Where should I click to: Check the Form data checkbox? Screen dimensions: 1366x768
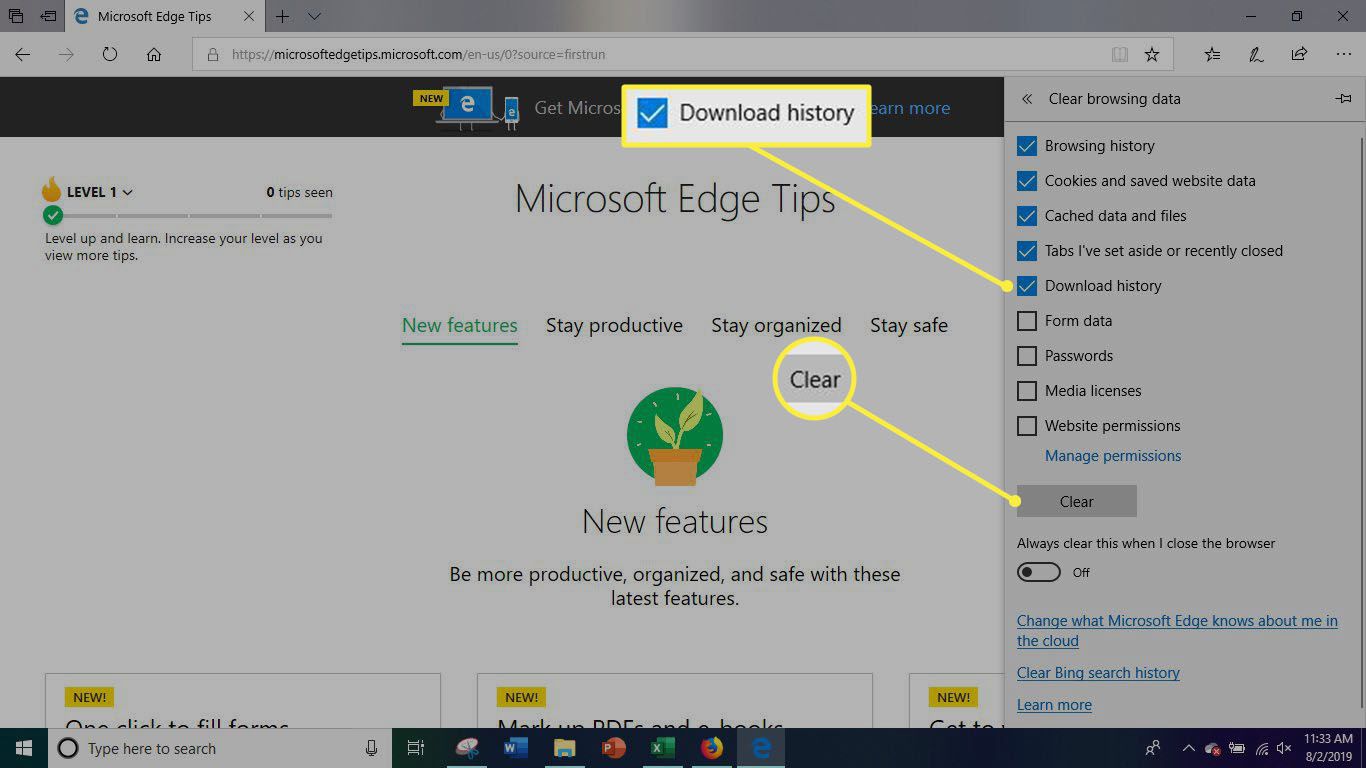click(x=1027, y=321)
